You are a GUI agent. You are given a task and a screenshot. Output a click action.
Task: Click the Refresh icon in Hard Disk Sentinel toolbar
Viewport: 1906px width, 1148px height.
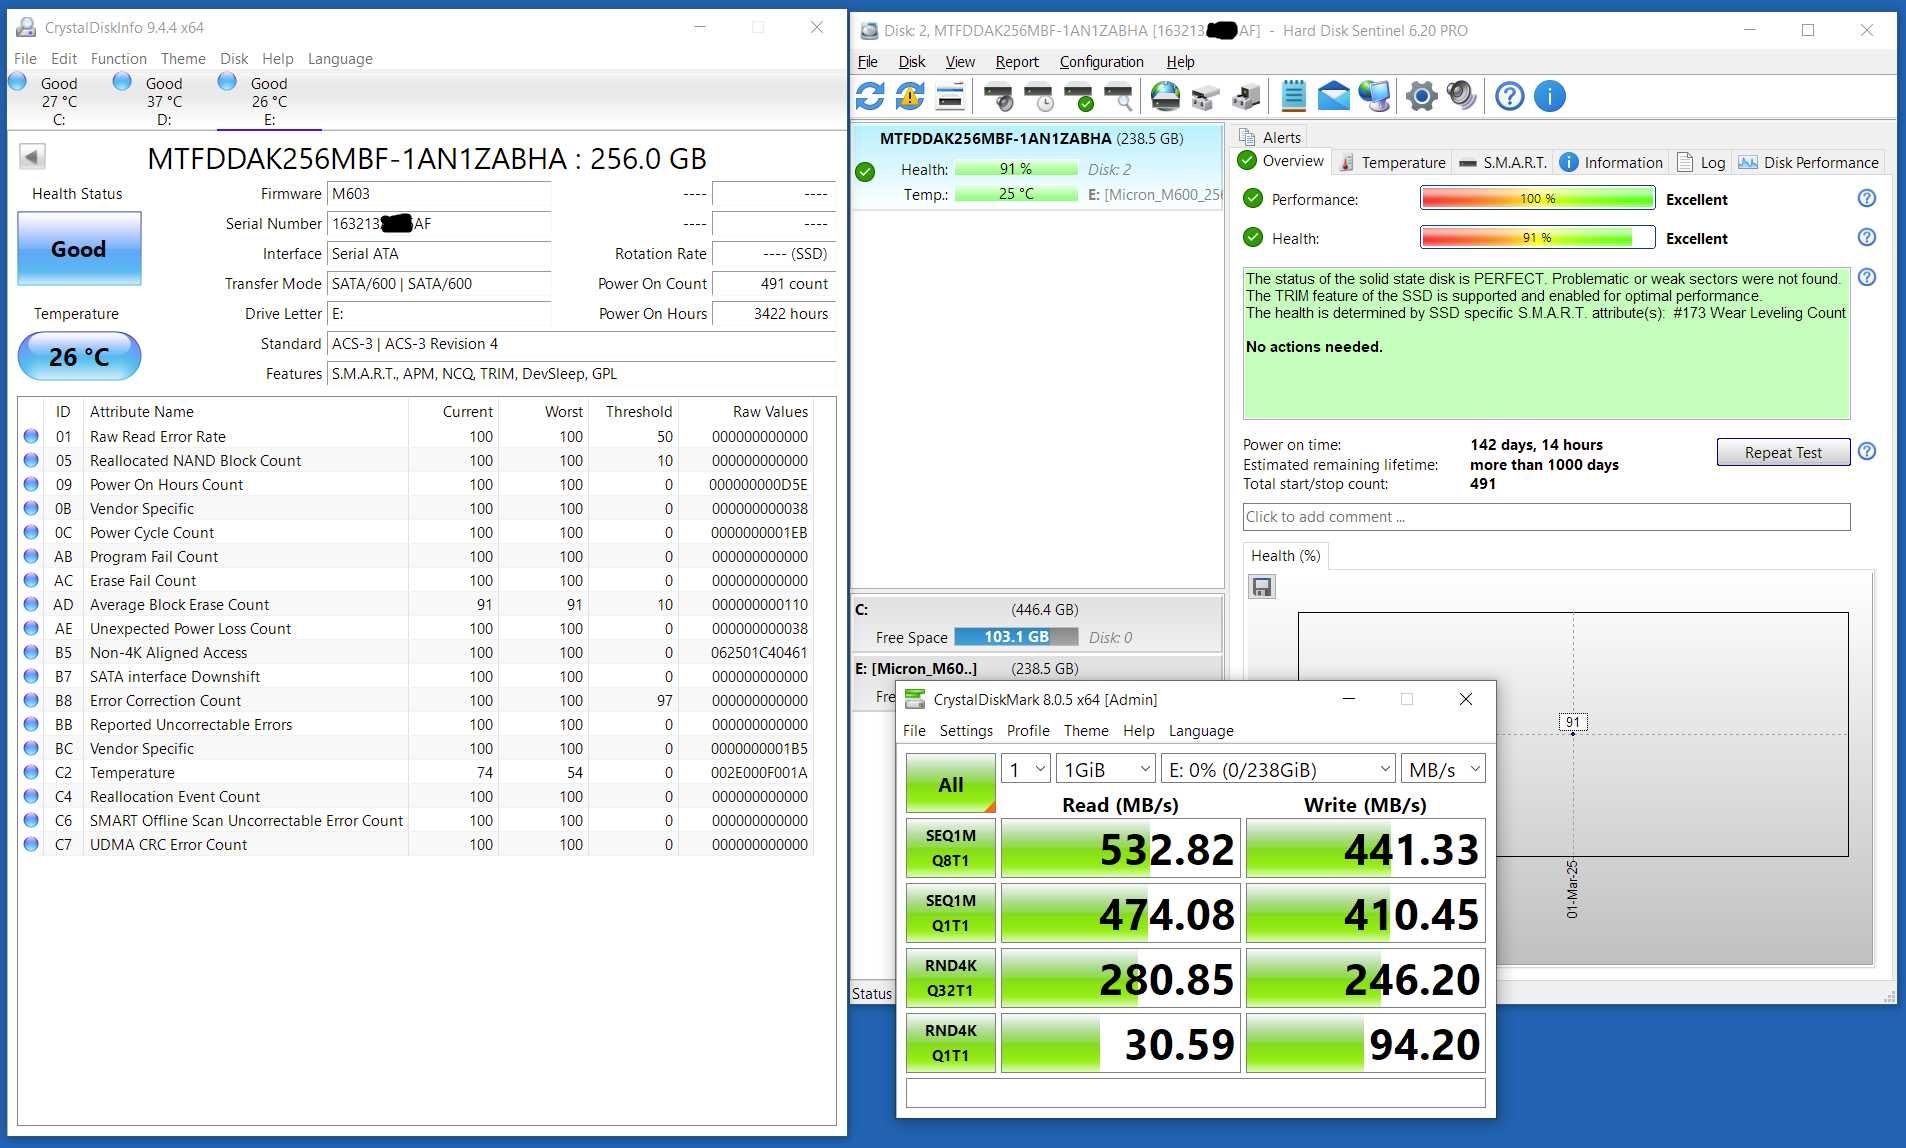coord(870,96)
